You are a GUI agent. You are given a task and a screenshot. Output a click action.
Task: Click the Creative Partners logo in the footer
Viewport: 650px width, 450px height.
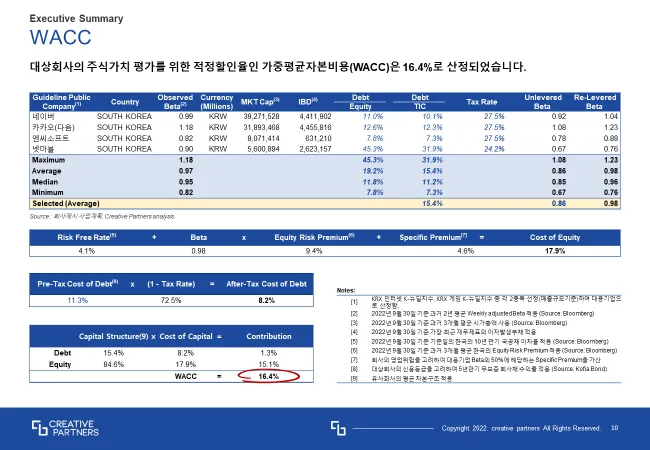coord(65,428)
